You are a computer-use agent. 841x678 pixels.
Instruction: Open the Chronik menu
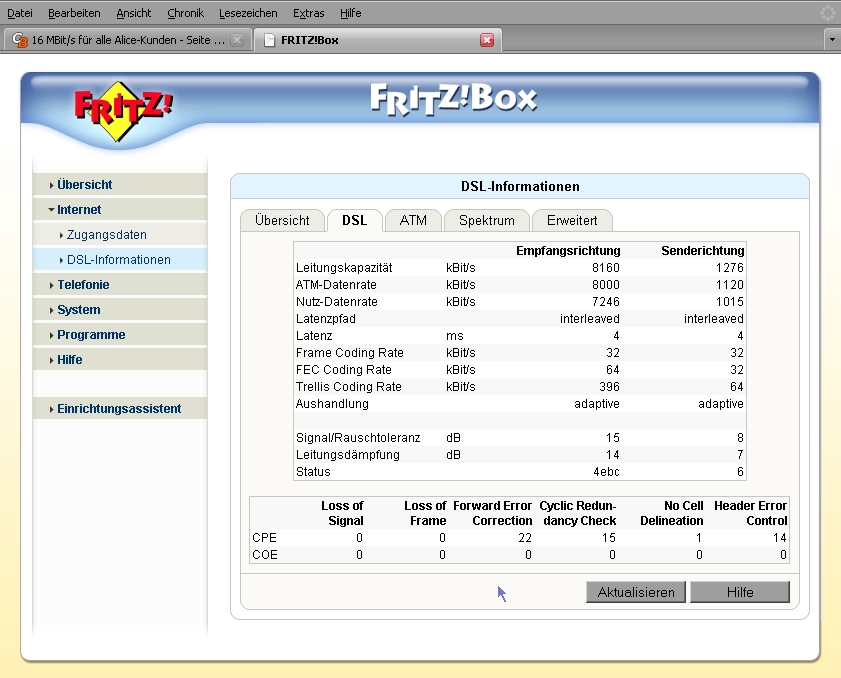click(185, 13)
